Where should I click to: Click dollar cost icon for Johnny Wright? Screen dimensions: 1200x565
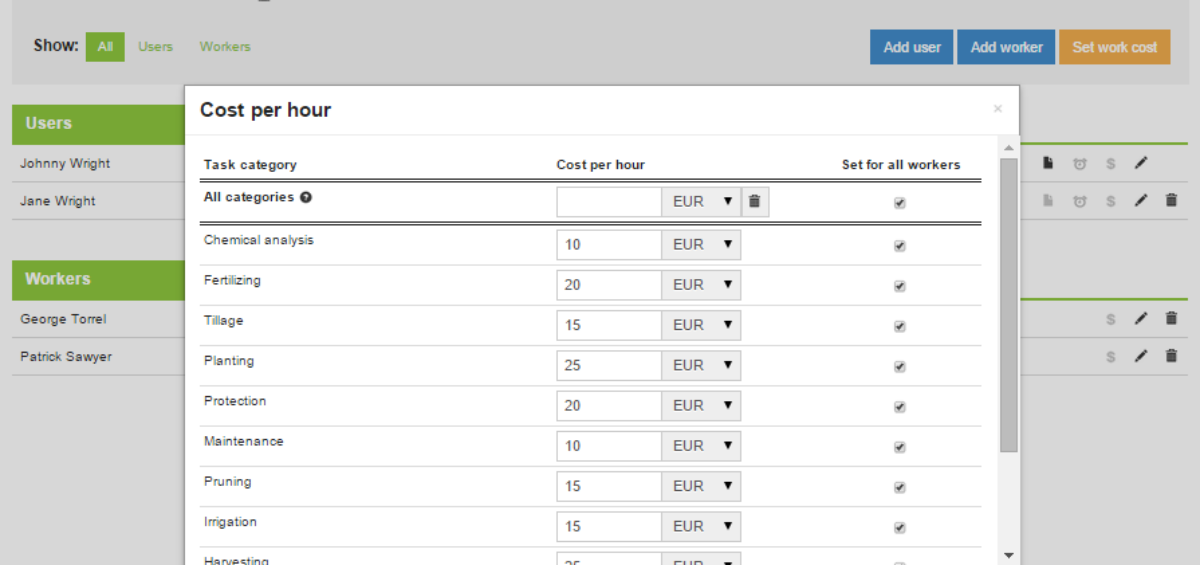tap(1110, 163)
